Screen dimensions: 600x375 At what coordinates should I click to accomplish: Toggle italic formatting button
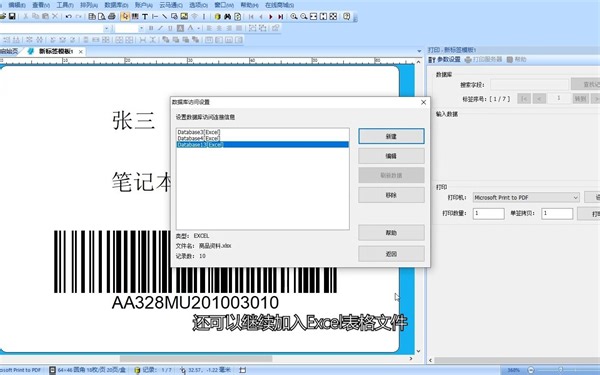[x=160, y=28]
